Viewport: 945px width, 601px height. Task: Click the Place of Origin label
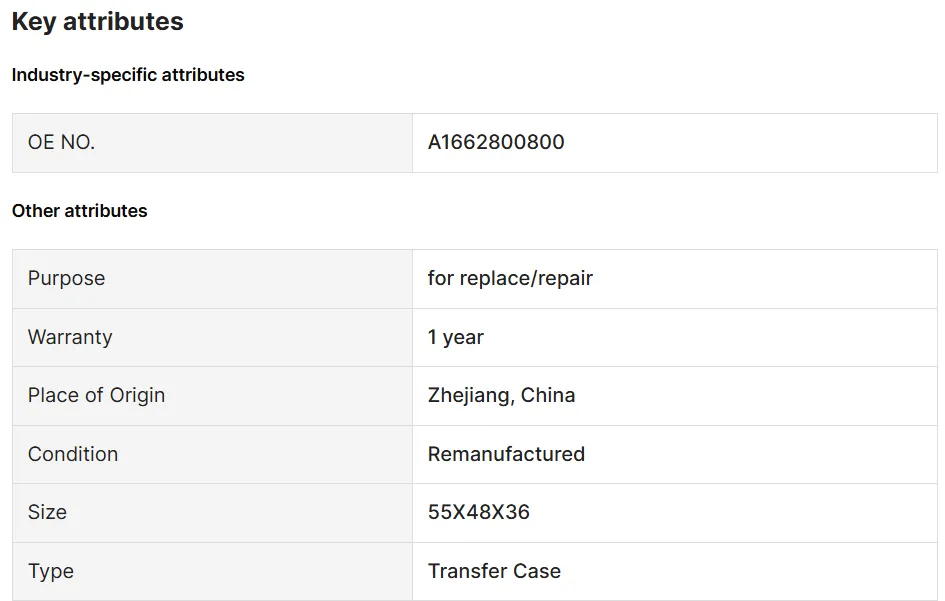click(x=96, y=395)
